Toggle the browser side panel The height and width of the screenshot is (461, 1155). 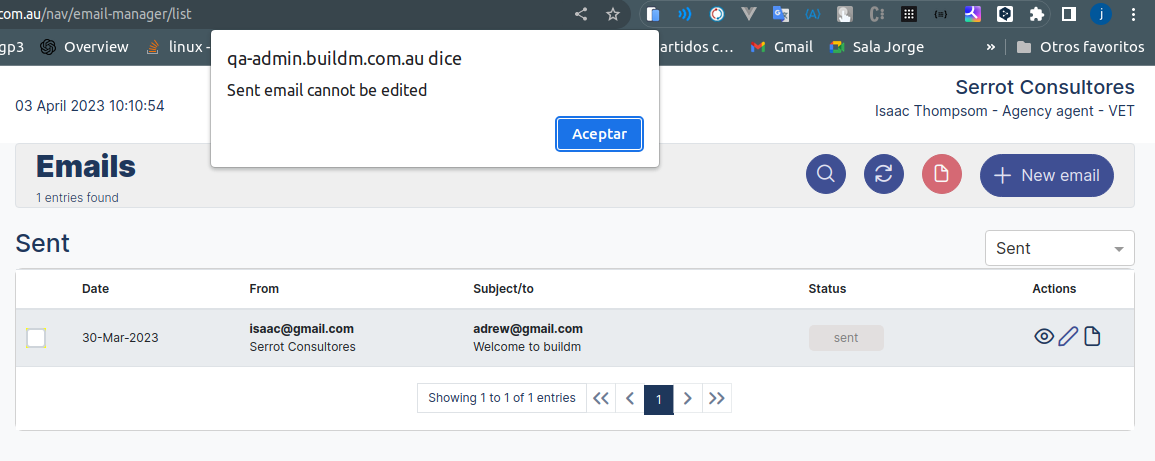(1069, 14)
